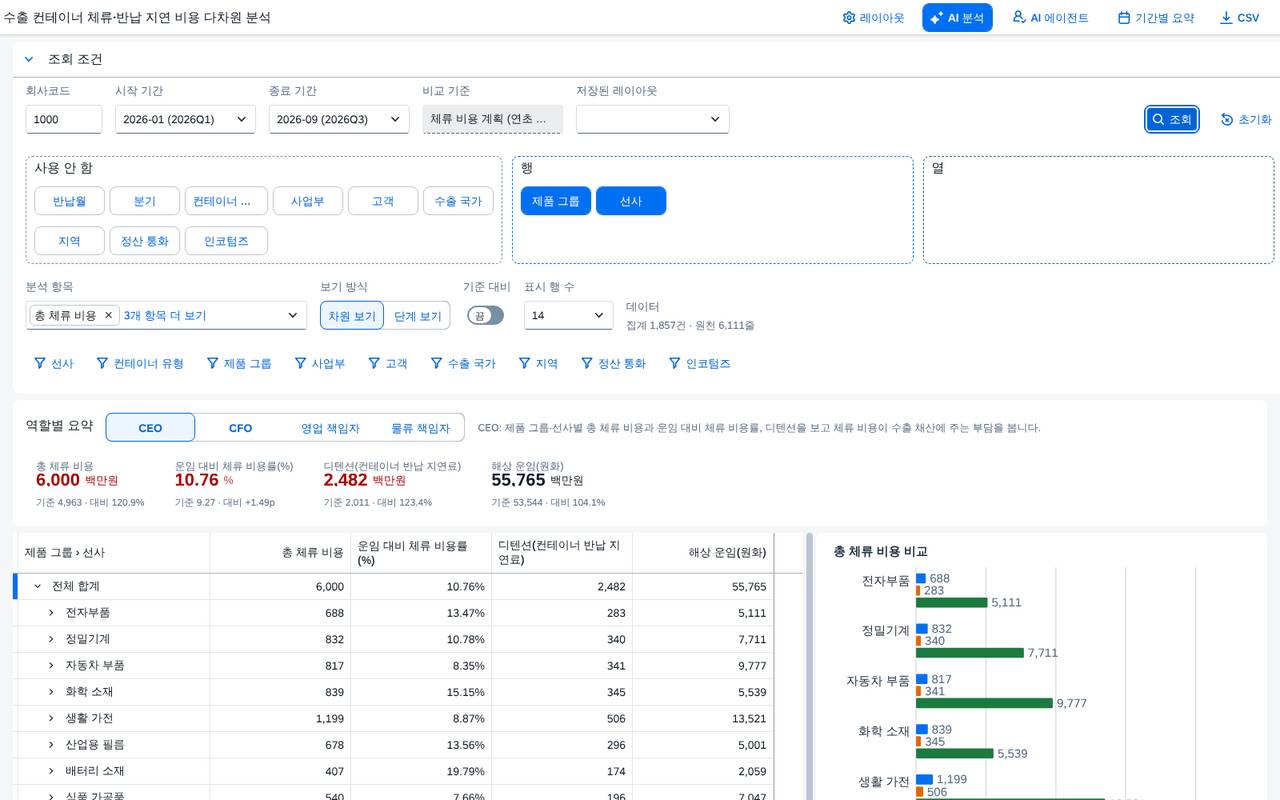The width and height of the screenshot is (1280, 800).
Task: Click 3개 항목 더 보기 link
Action: pyautogui.click(x=165, y=315)
